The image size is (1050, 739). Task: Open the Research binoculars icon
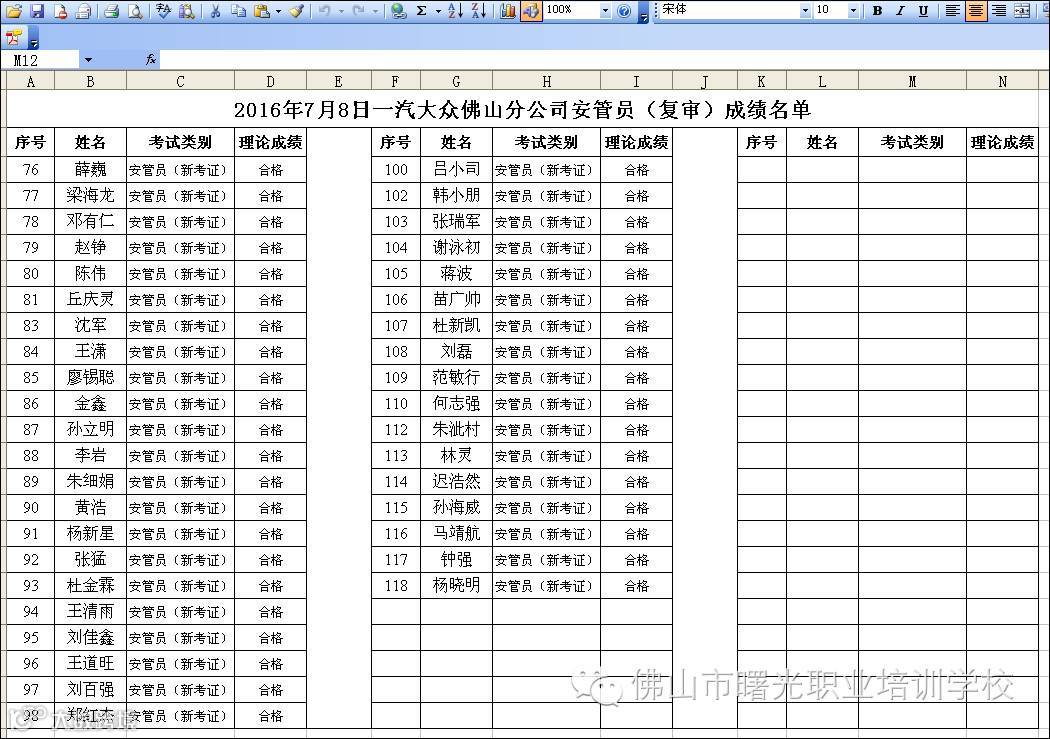187,11
